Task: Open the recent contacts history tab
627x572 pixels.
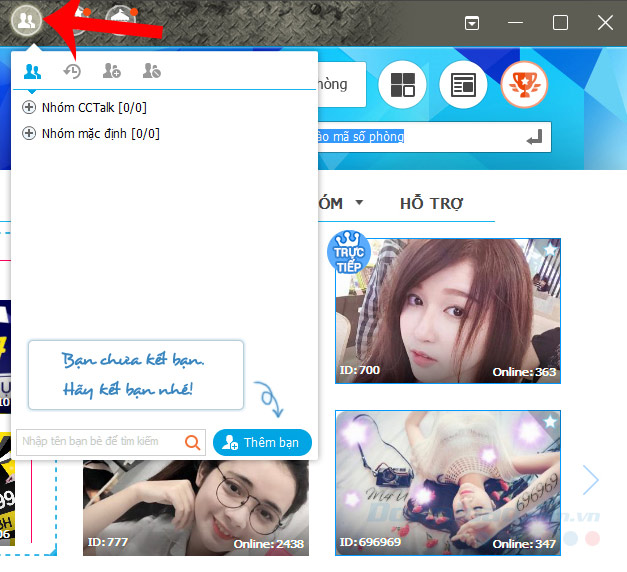Action: pyautogui.click(x=72, y=71)
